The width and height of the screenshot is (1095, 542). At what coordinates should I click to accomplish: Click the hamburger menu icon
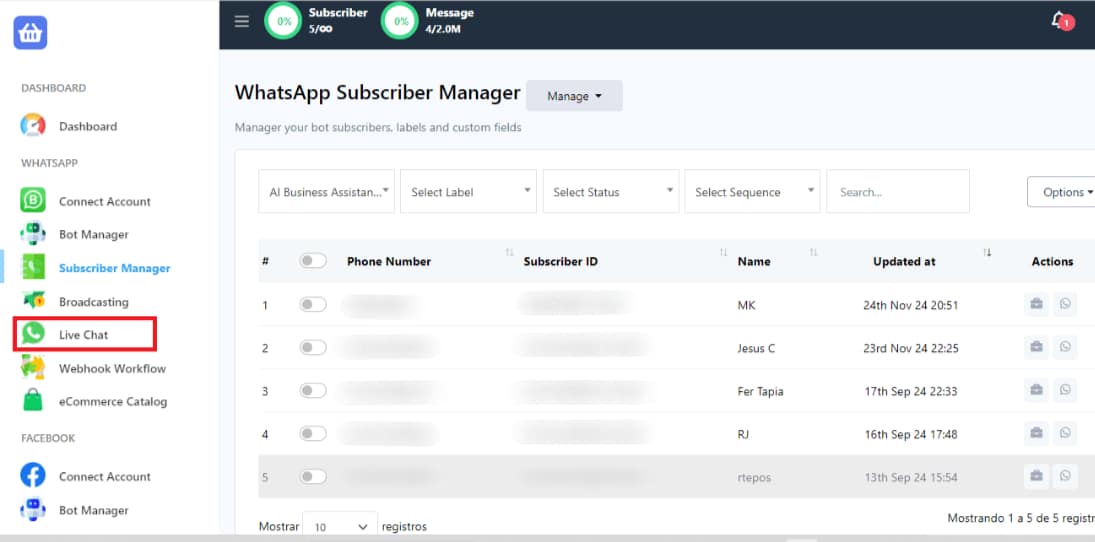tap(242, 21)
